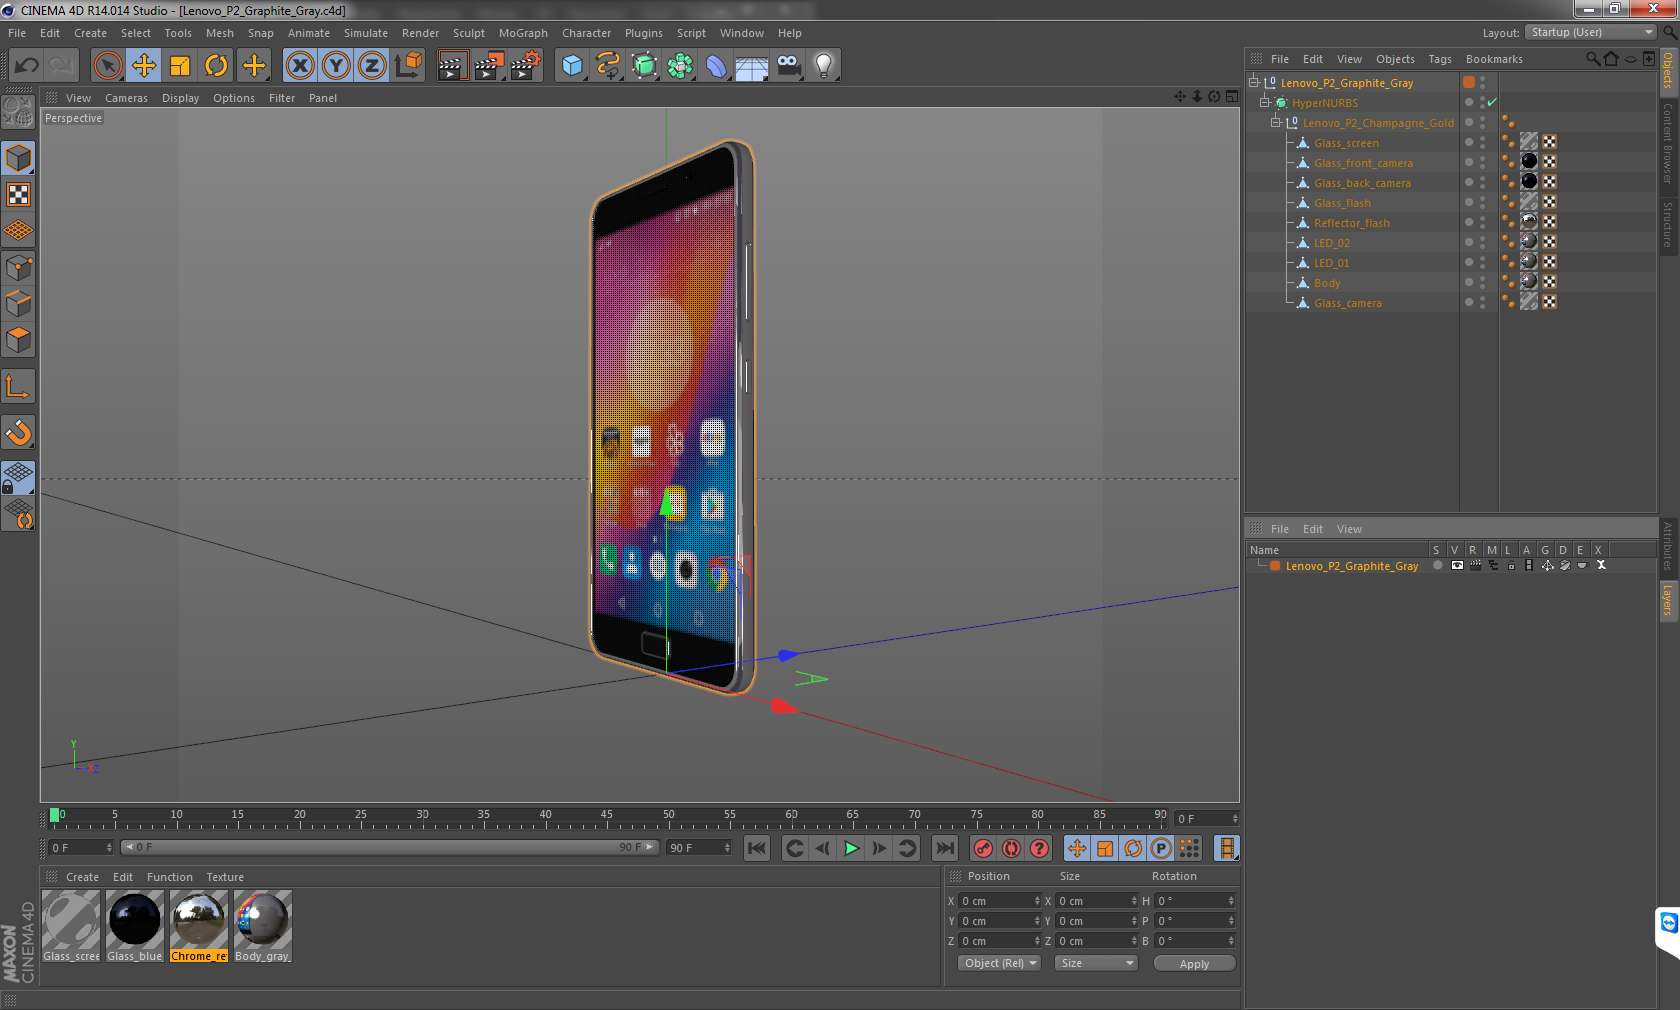Enable Edges mode
Image resolution: width=1680 pixels, height=1010 pixels.
[18, 304]
